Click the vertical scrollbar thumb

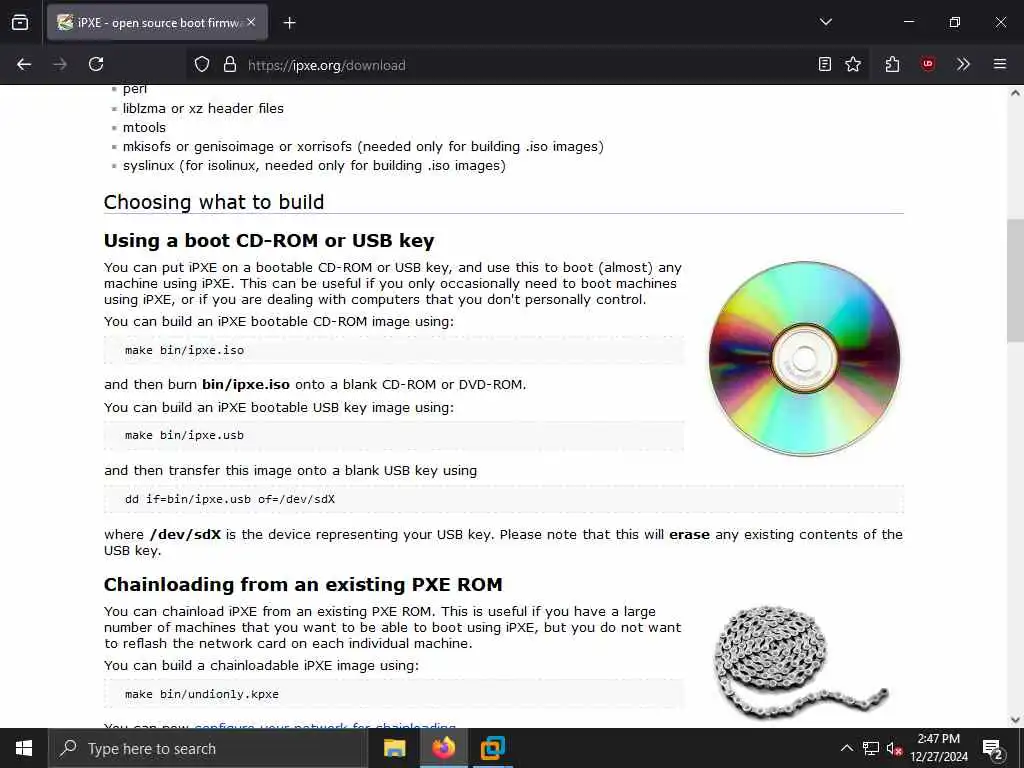(1015, 281)
